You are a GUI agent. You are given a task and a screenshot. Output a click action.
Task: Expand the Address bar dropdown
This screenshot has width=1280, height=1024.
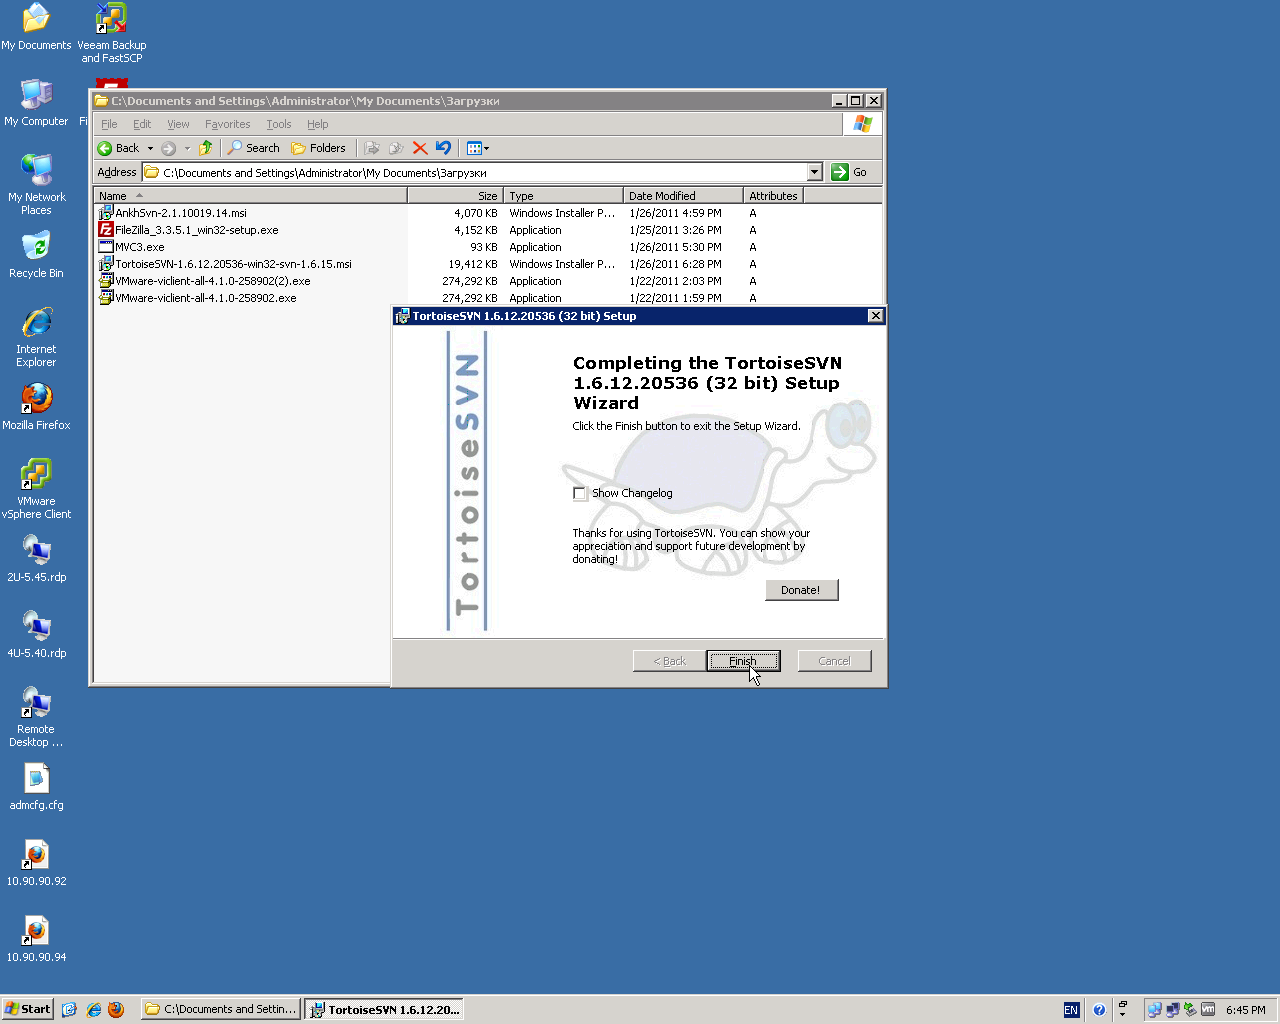[x=814, y=172]
